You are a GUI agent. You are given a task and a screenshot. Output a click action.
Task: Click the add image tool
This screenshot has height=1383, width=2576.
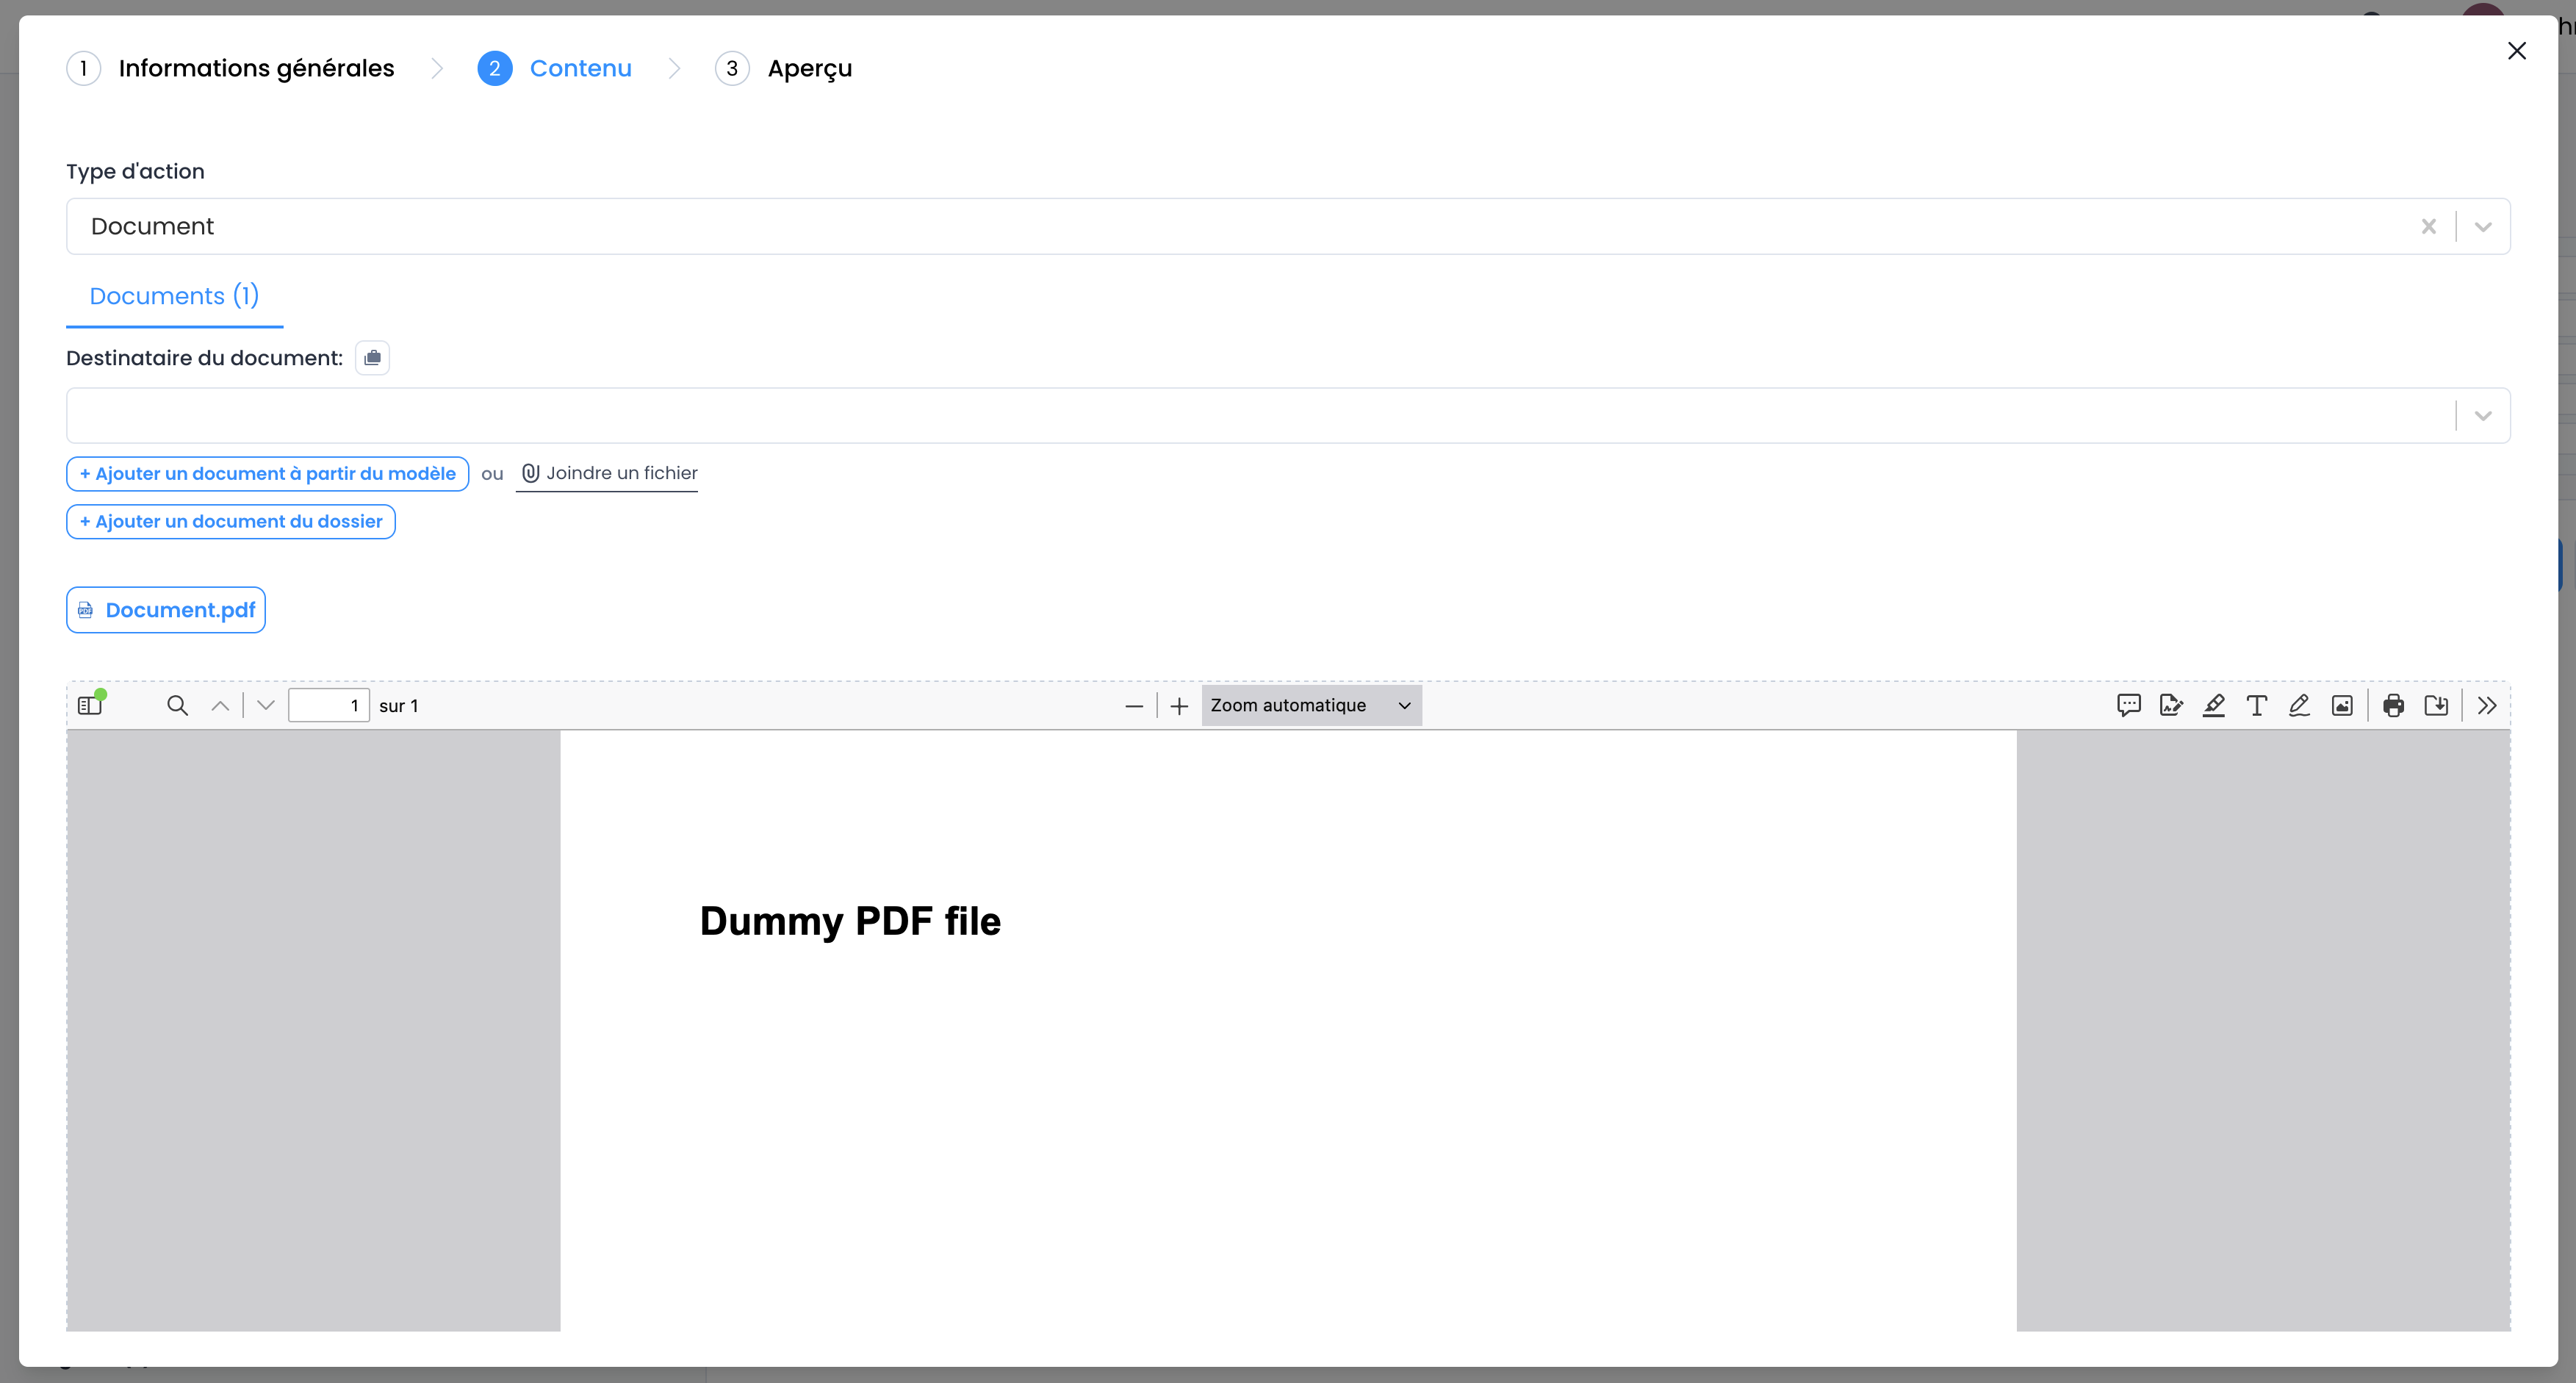2342,705
